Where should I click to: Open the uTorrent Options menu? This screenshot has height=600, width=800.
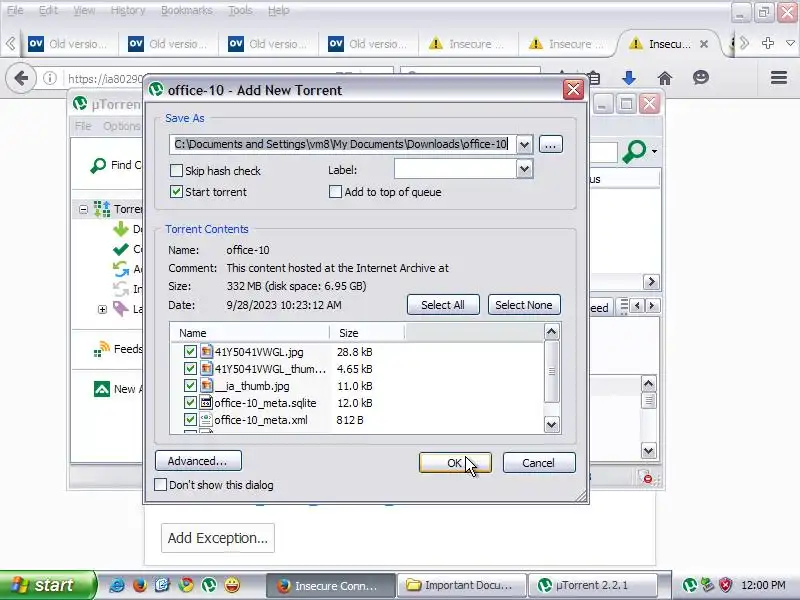pyautogui.click(x=121, y=126)
